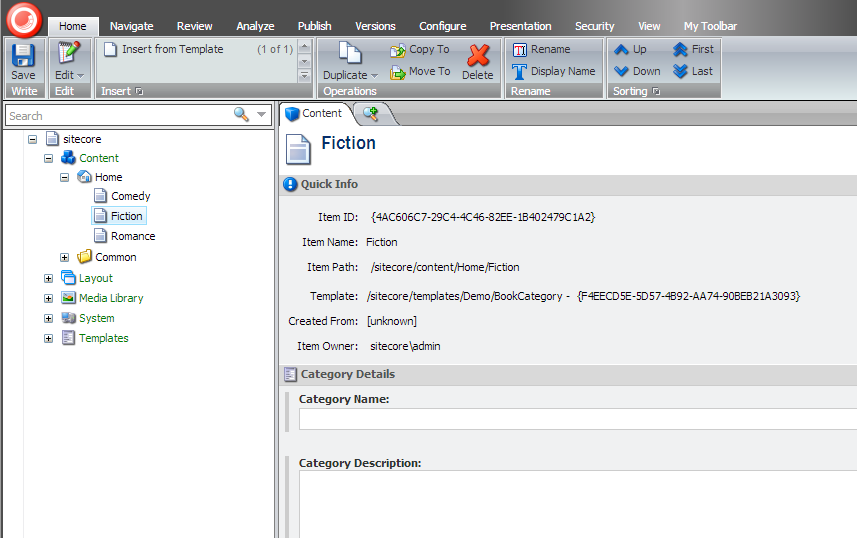Open the Configure ribbon tab
The height and width of the screenshot is (538, 857).
pos(443,26)
